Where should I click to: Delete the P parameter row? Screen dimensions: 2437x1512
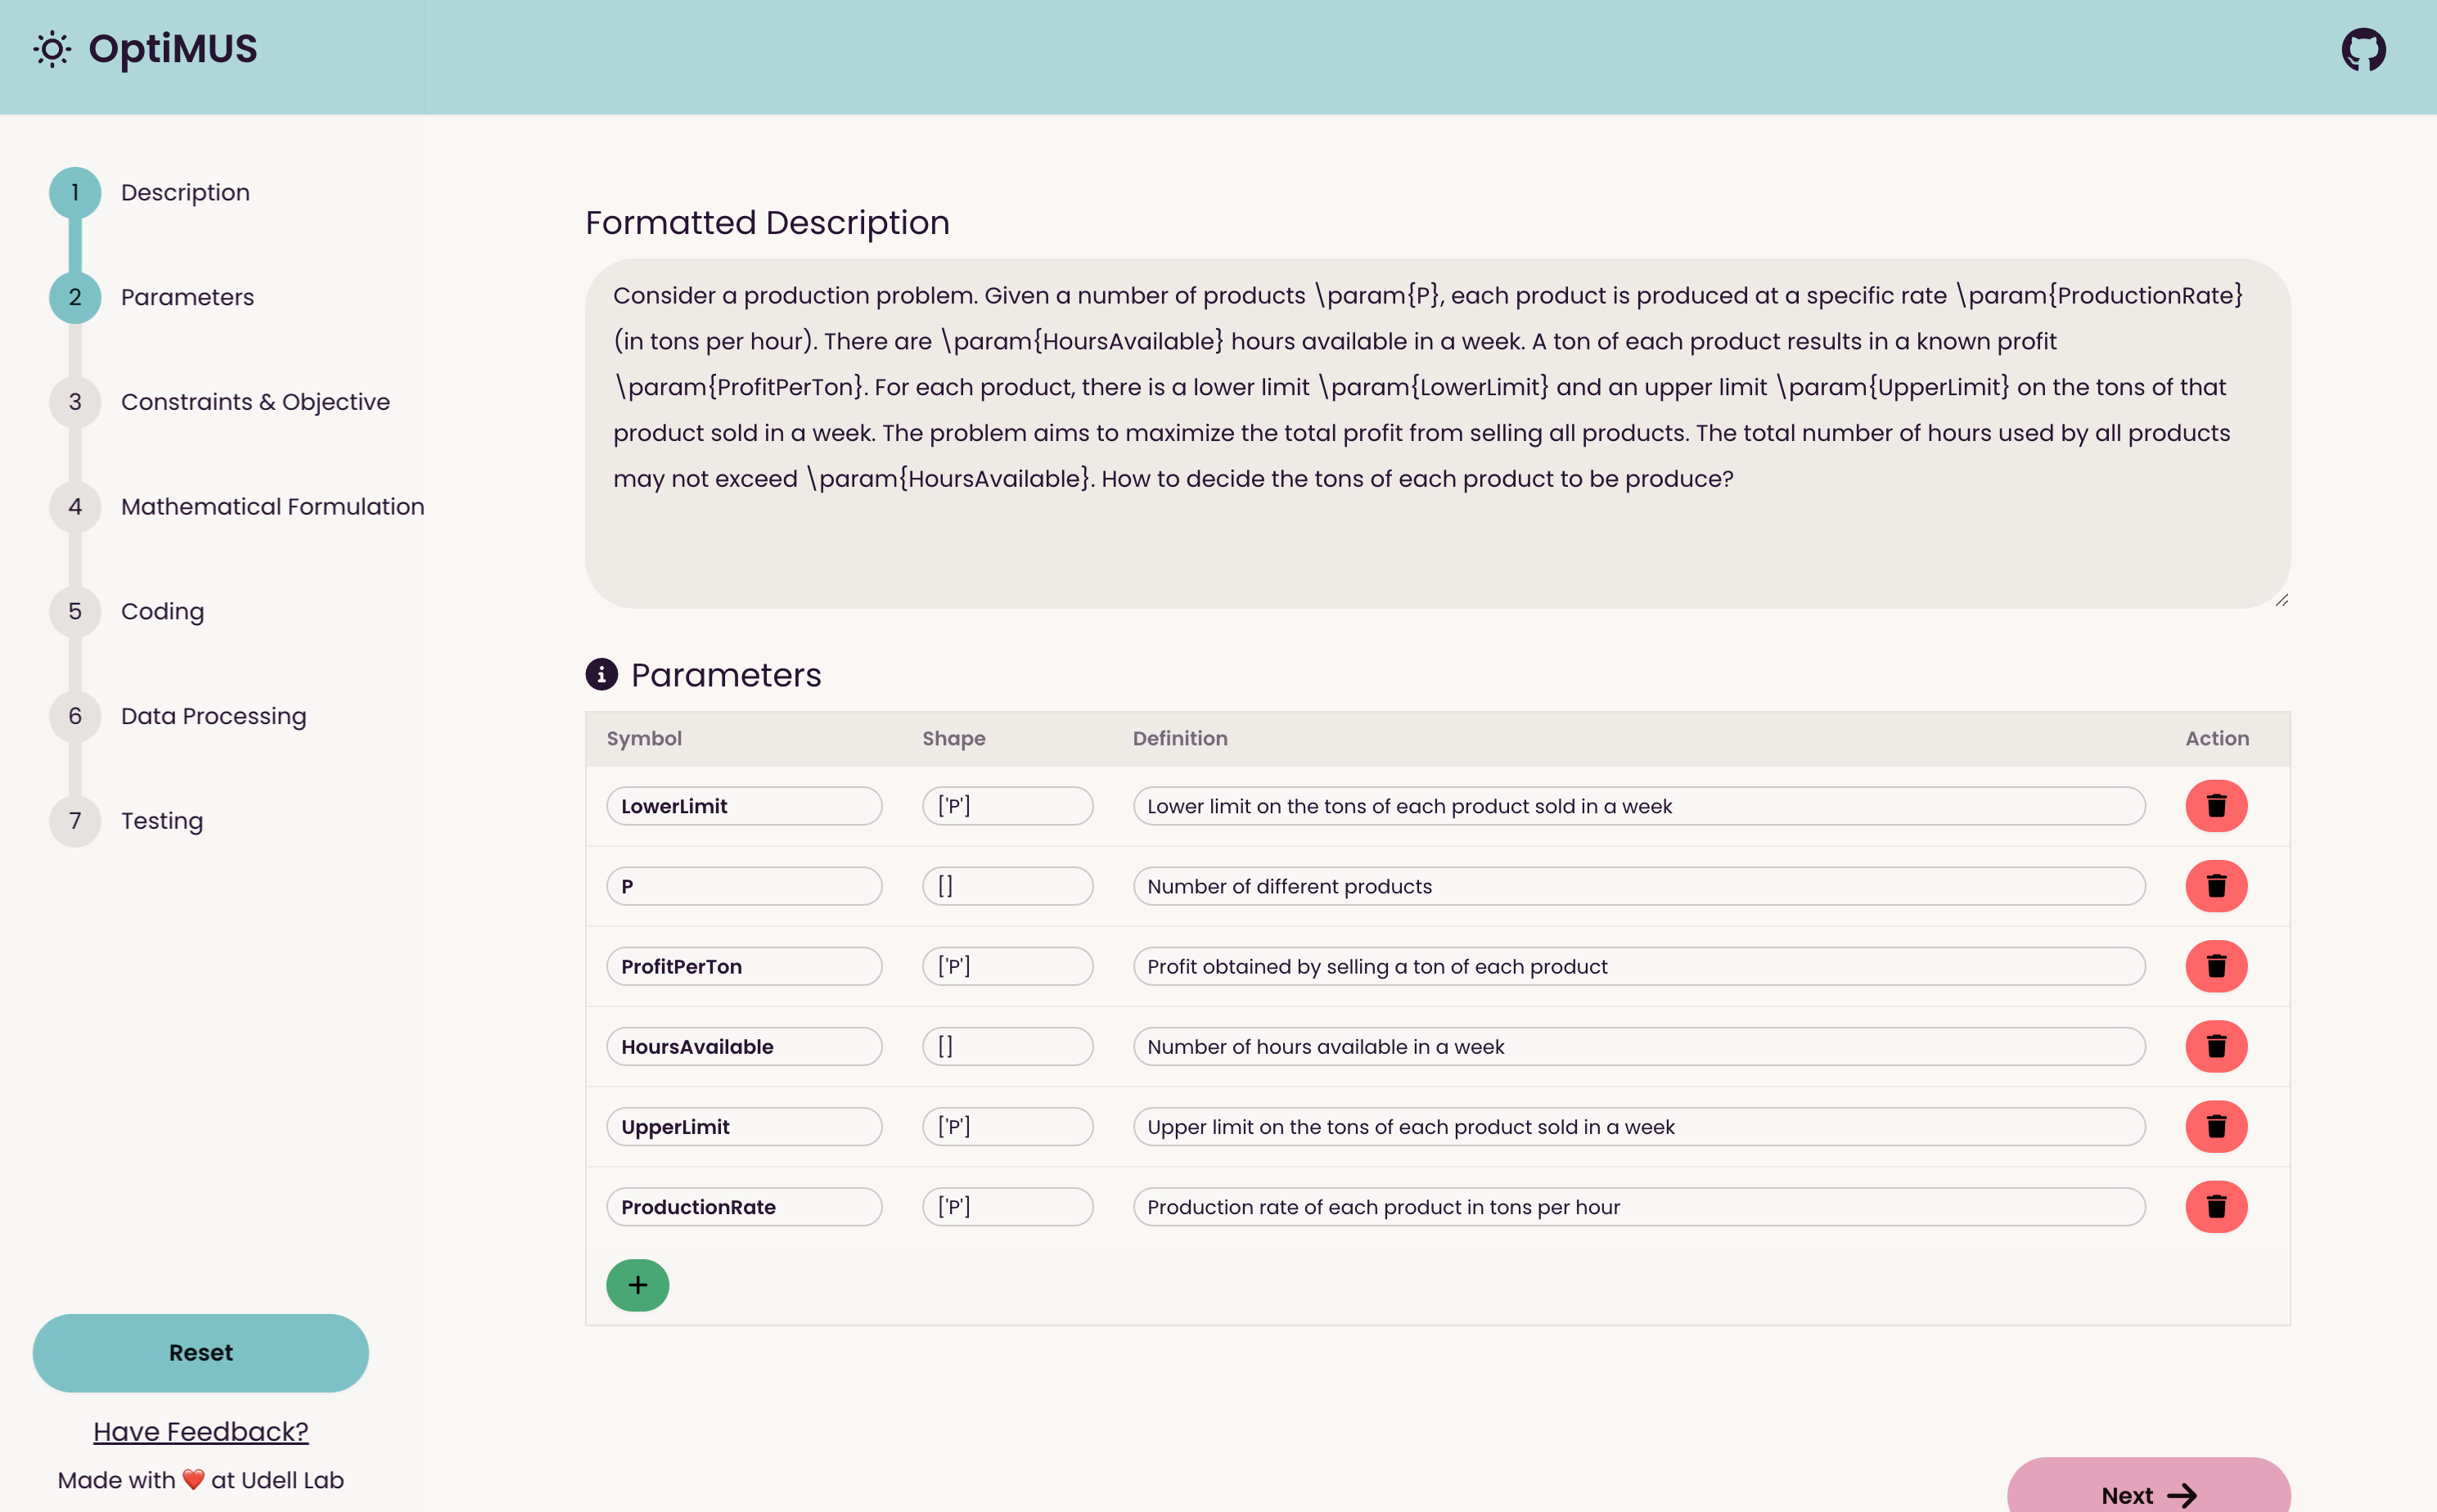(2215, 886)
